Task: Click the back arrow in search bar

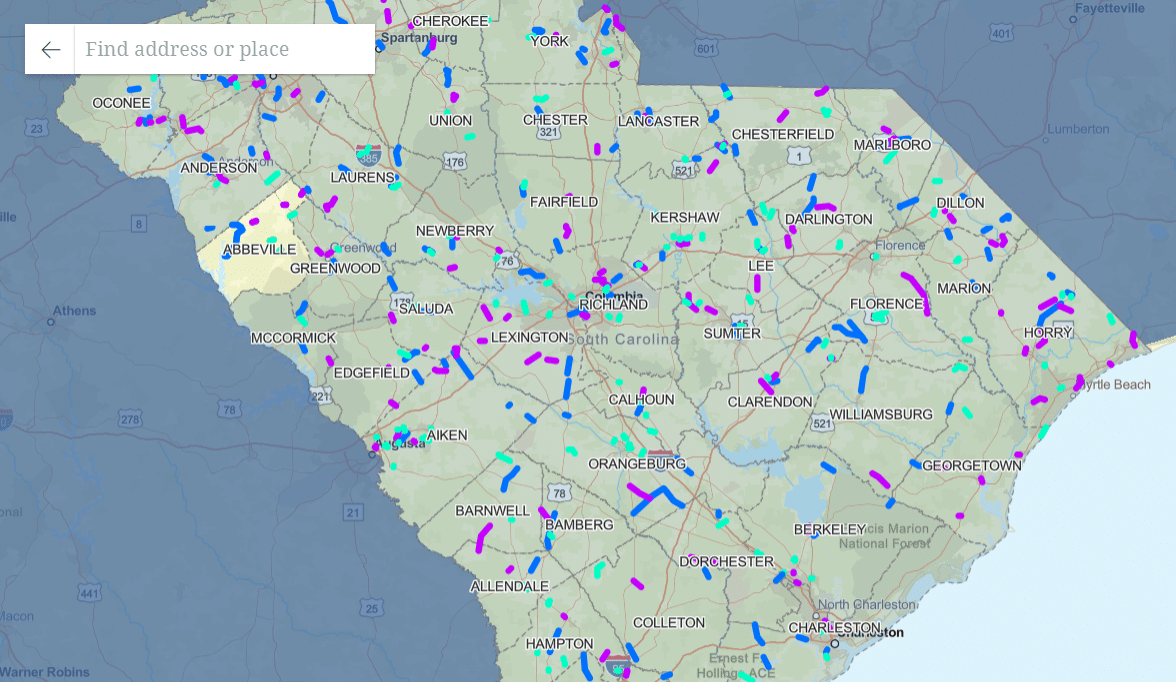Action: tap(50, 49)
